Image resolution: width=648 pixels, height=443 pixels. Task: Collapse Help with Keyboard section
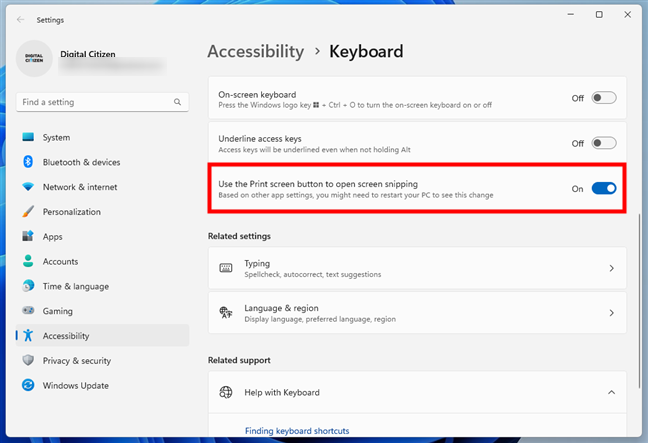tap(611, 393)
